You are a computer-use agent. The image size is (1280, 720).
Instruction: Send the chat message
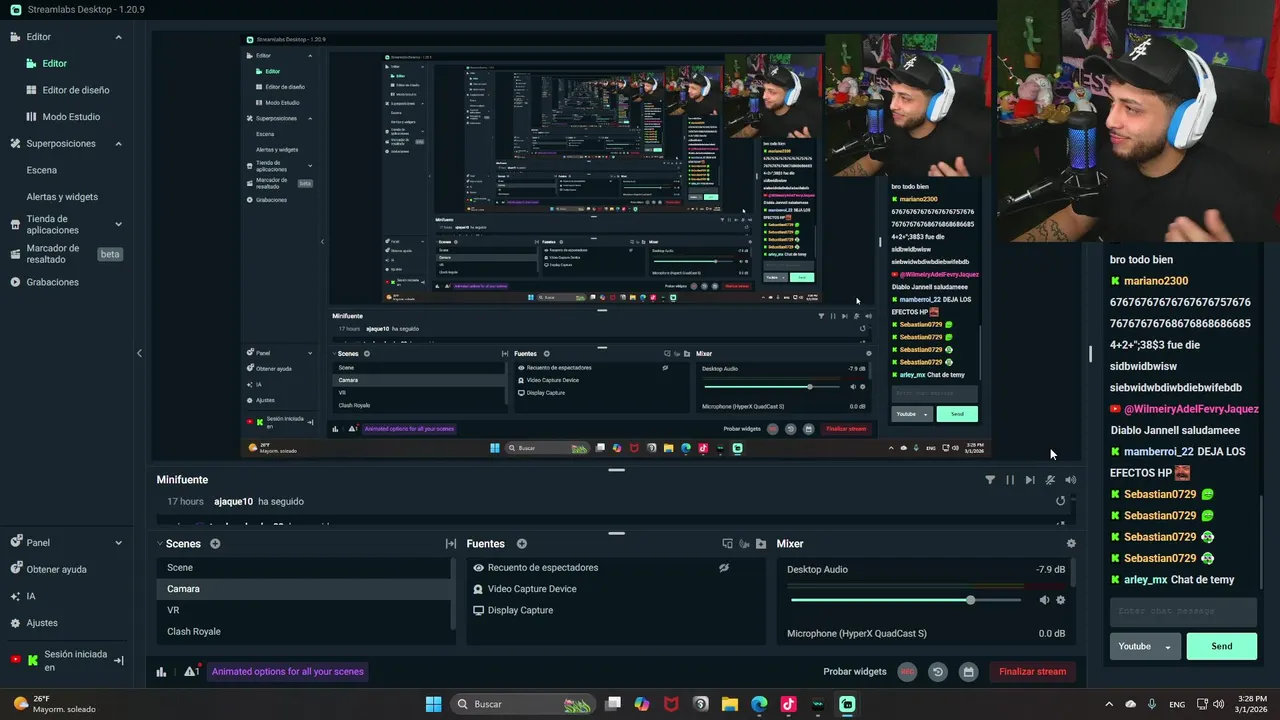(x=1222, y=646)
